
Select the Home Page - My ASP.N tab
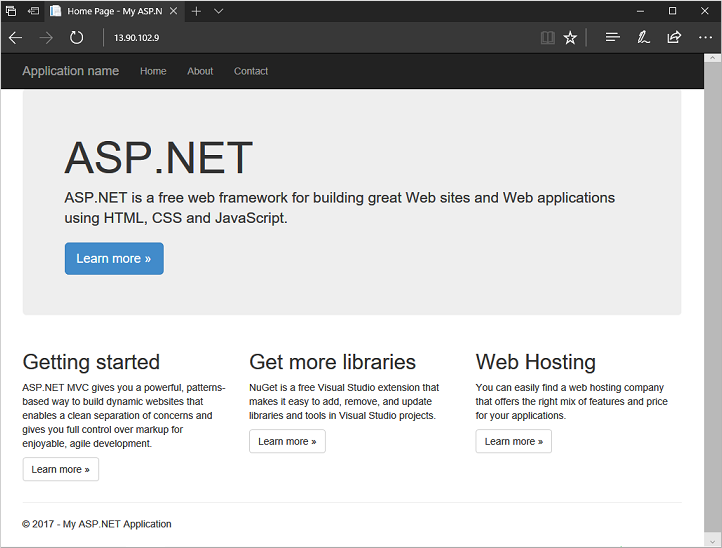click(x=114, y=11)
